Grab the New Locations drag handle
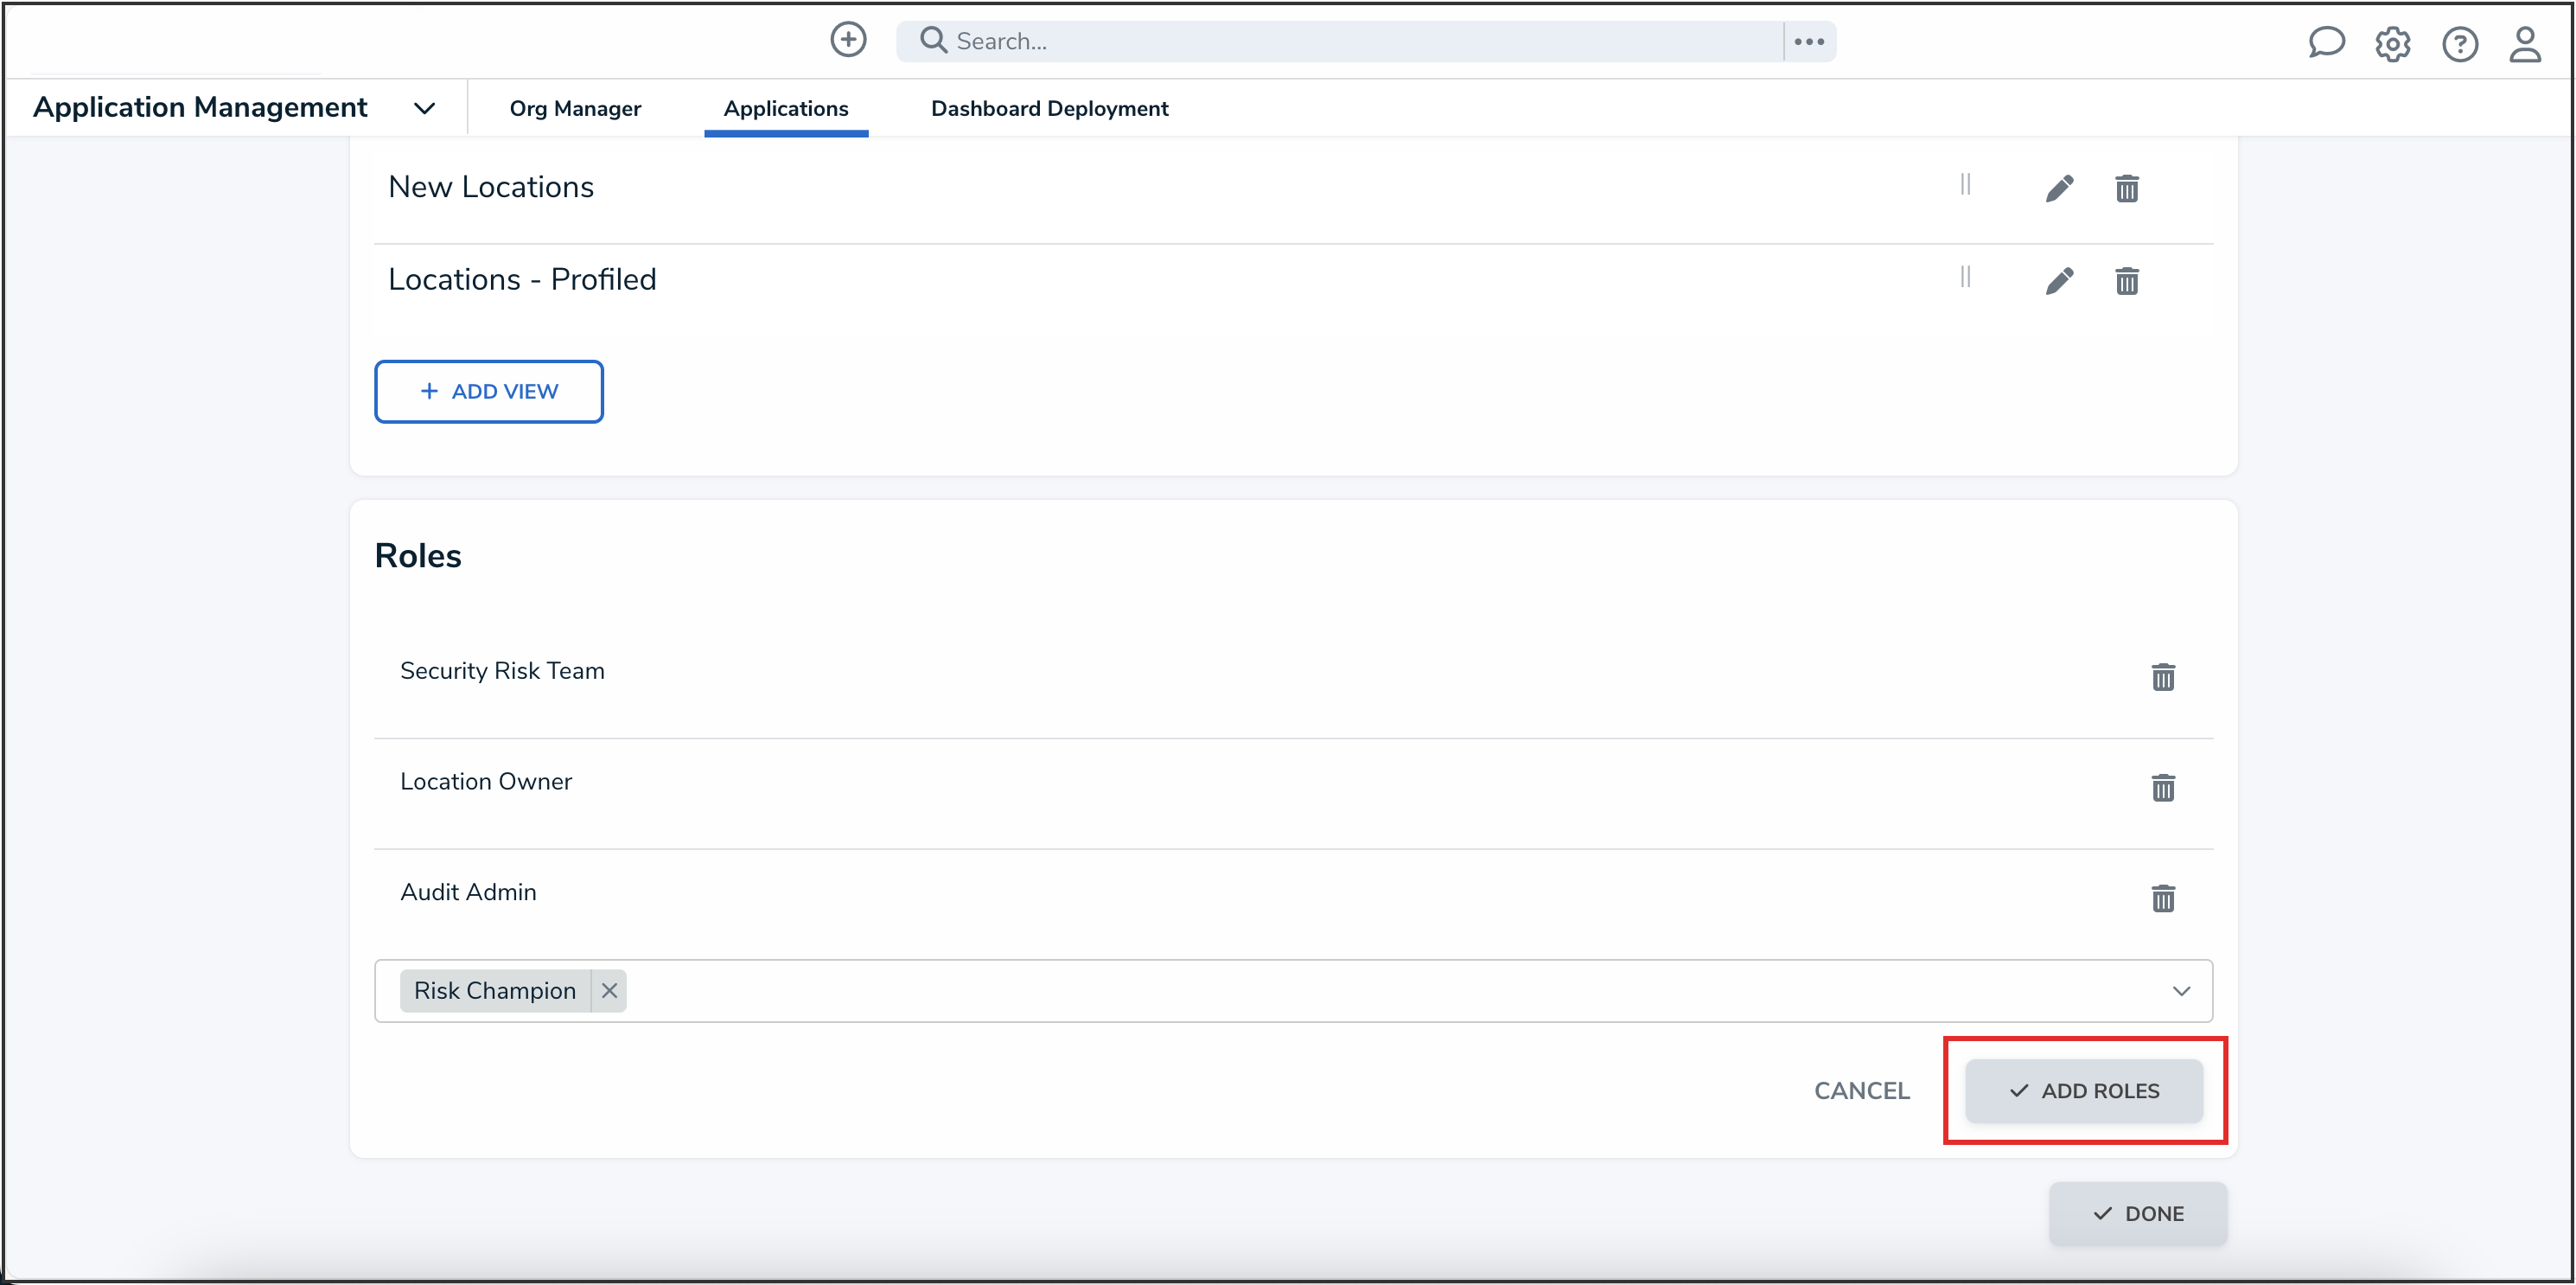The image size is (2576, 1285). click(1965, 185)
